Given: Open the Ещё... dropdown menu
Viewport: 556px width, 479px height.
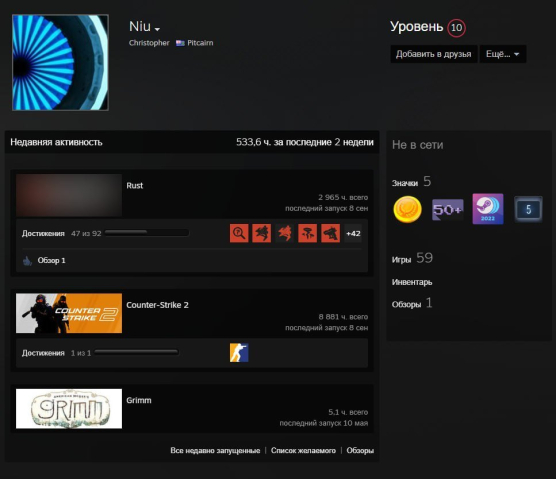Looking at the screenshot, I should pos(502,54).
